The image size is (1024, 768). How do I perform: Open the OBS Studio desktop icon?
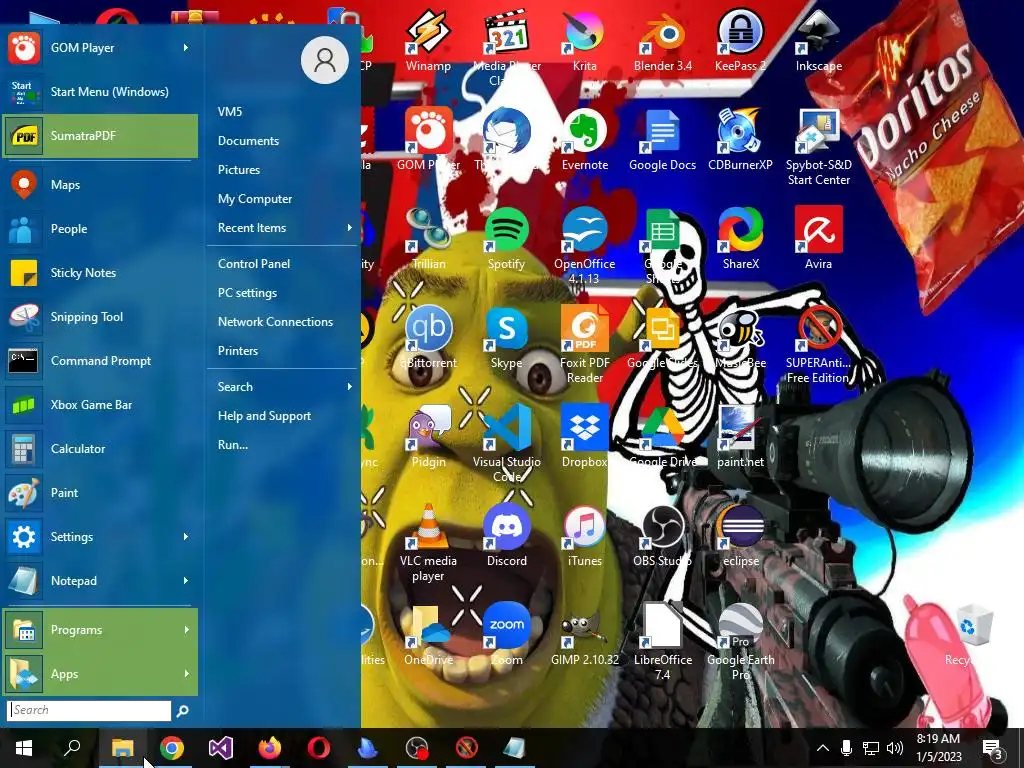coord(663,536)
